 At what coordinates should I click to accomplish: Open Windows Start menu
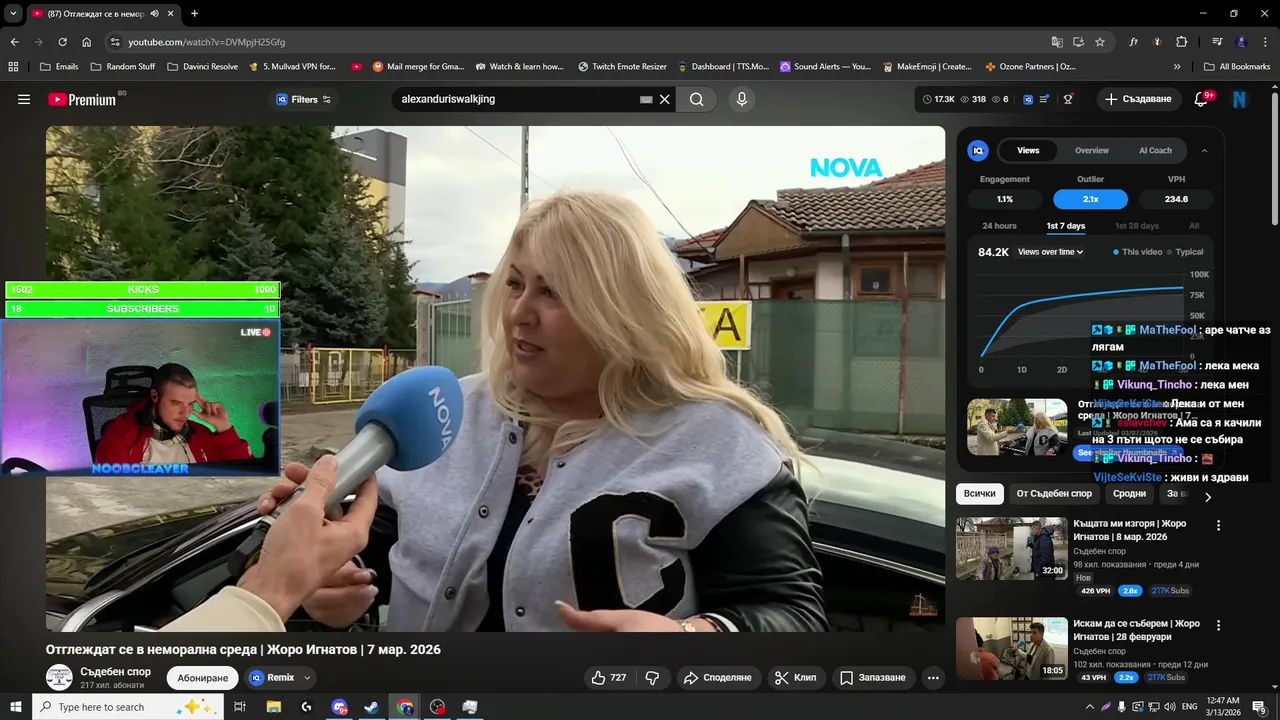[x=15, y=707]
